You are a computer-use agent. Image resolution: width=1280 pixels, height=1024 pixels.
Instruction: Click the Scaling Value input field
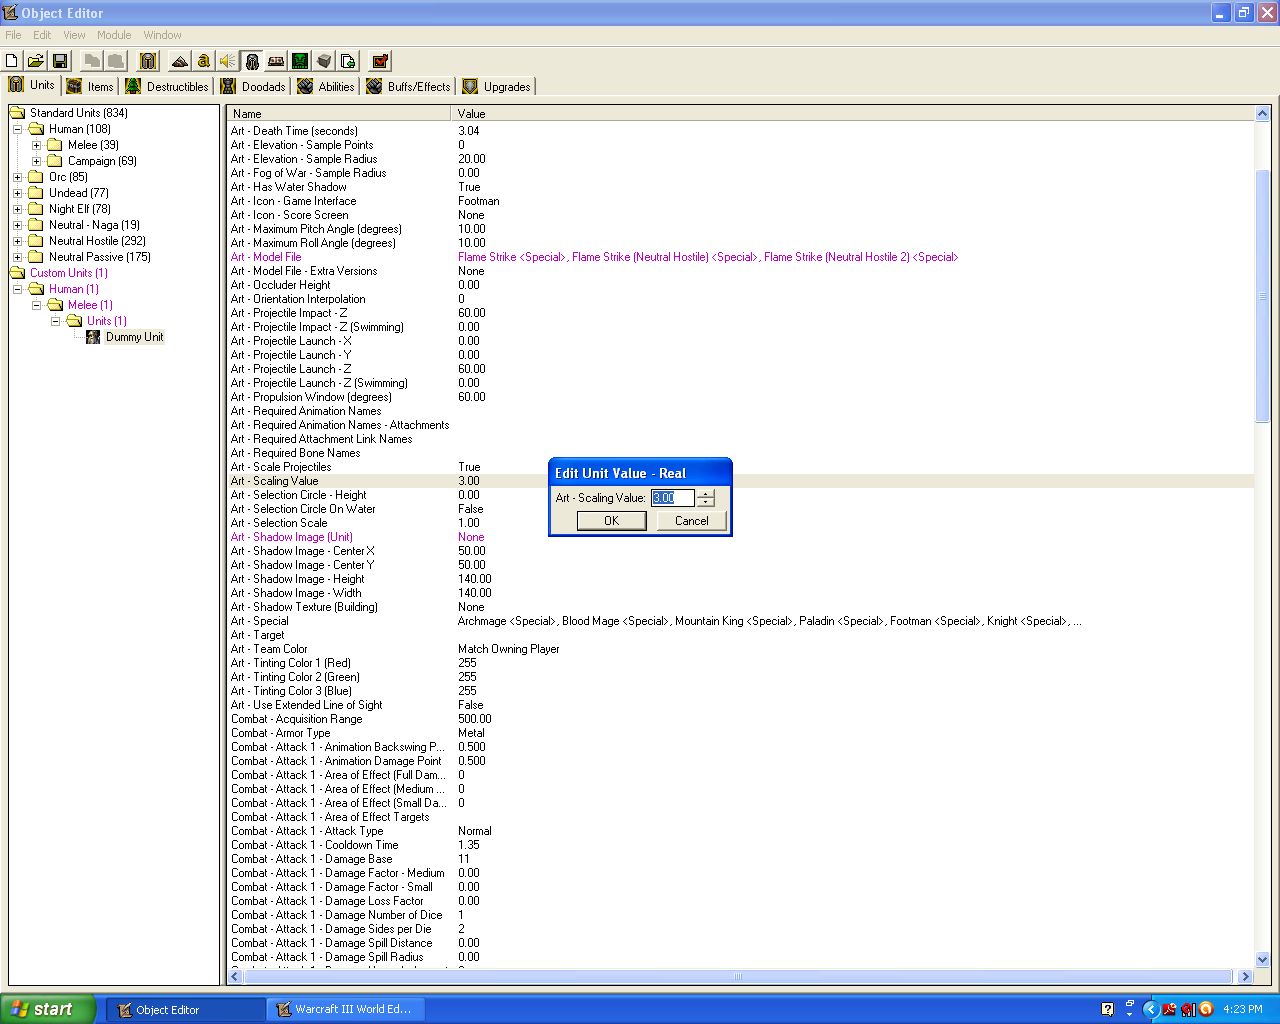click(x=673, y=498)
